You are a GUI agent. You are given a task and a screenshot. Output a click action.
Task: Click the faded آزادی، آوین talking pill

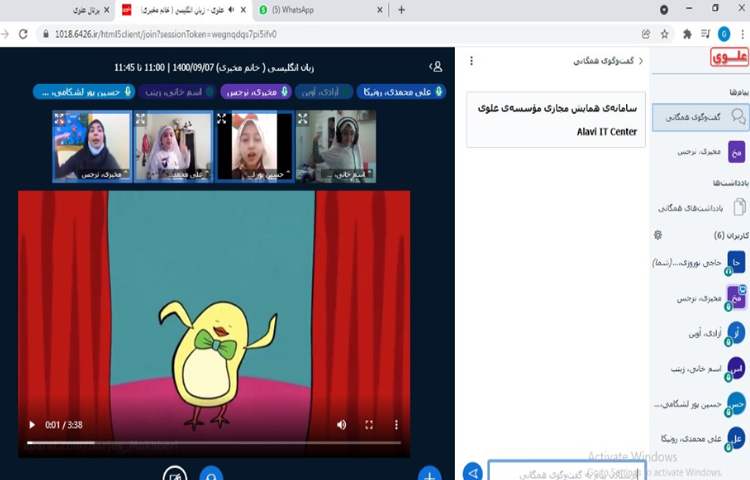tap(324, 92)
